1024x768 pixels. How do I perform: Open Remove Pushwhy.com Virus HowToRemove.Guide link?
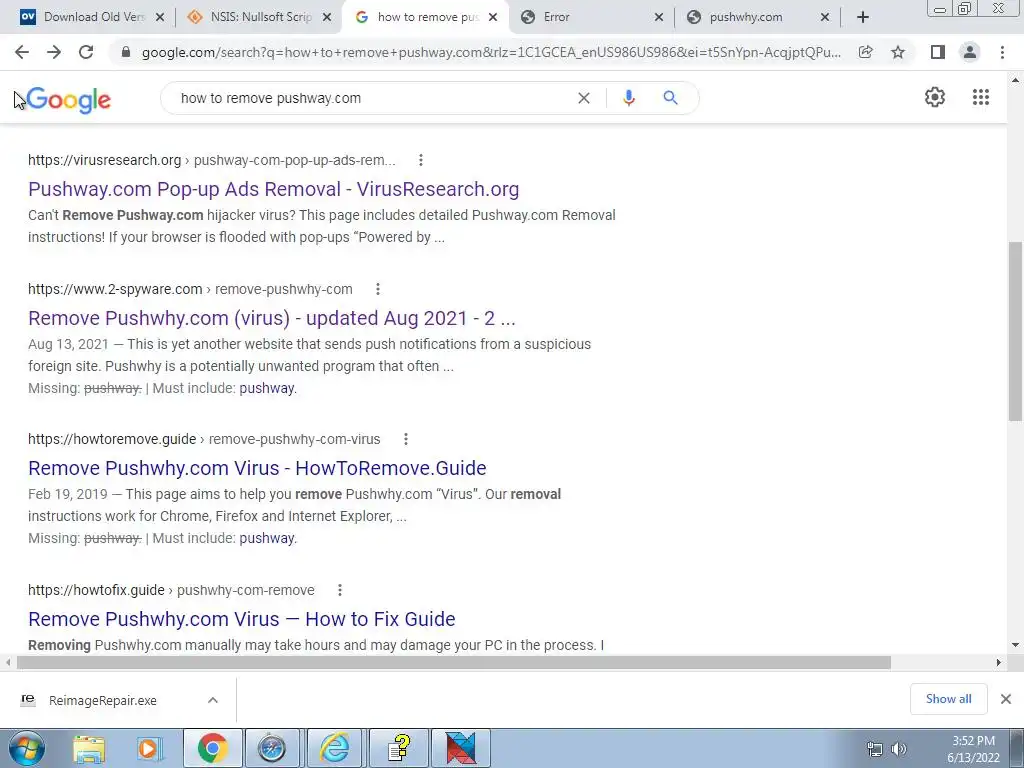pyautogui.click(x=257, y=468)
